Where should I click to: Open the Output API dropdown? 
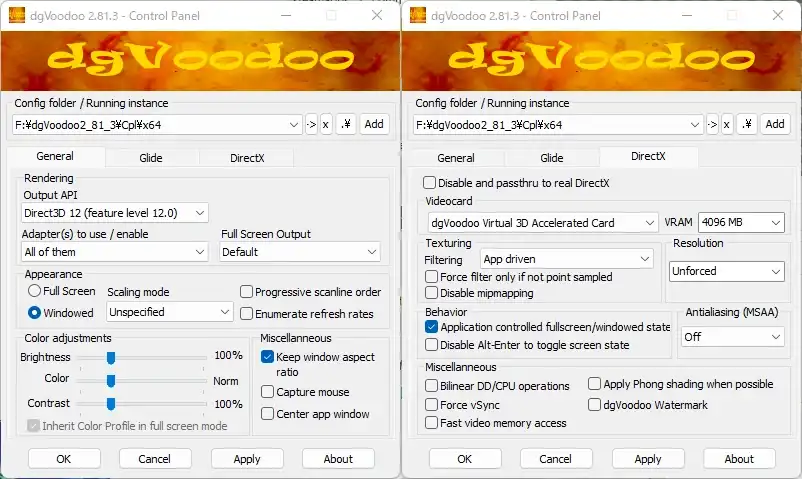(115, 213)
